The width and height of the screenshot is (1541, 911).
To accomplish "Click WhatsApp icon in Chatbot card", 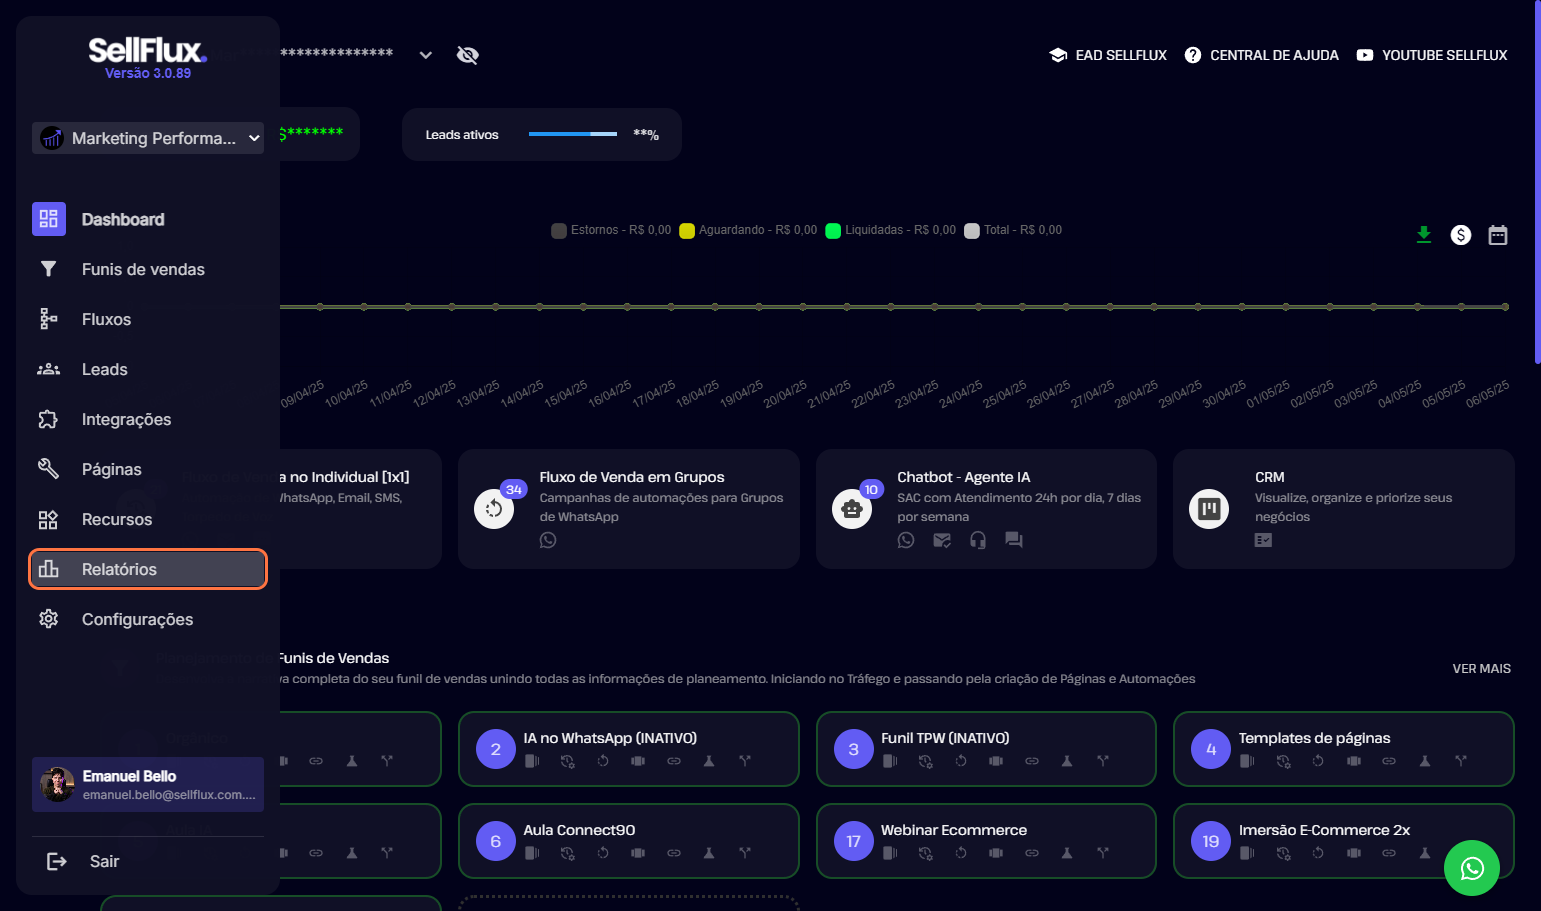I will click(906, 540).
